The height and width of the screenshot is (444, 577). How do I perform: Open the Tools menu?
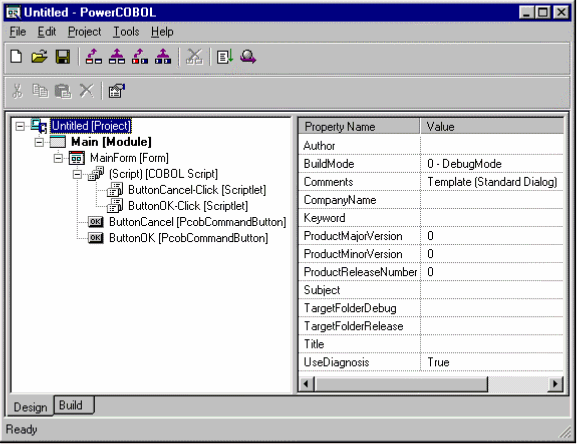click(x=126, y=32)
